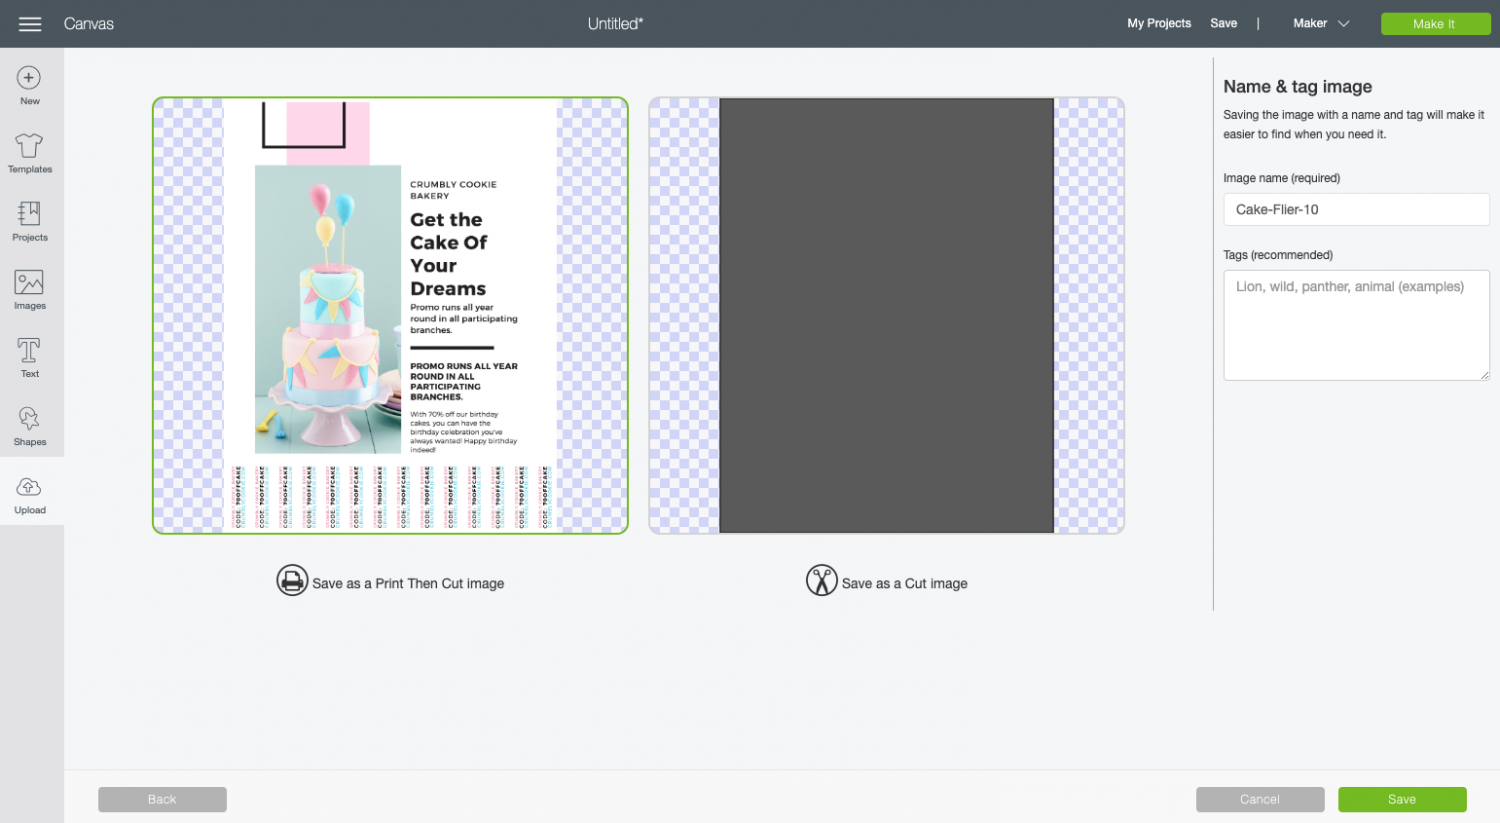
Task: Go to My Projects
Action: tap(1158, 23)
